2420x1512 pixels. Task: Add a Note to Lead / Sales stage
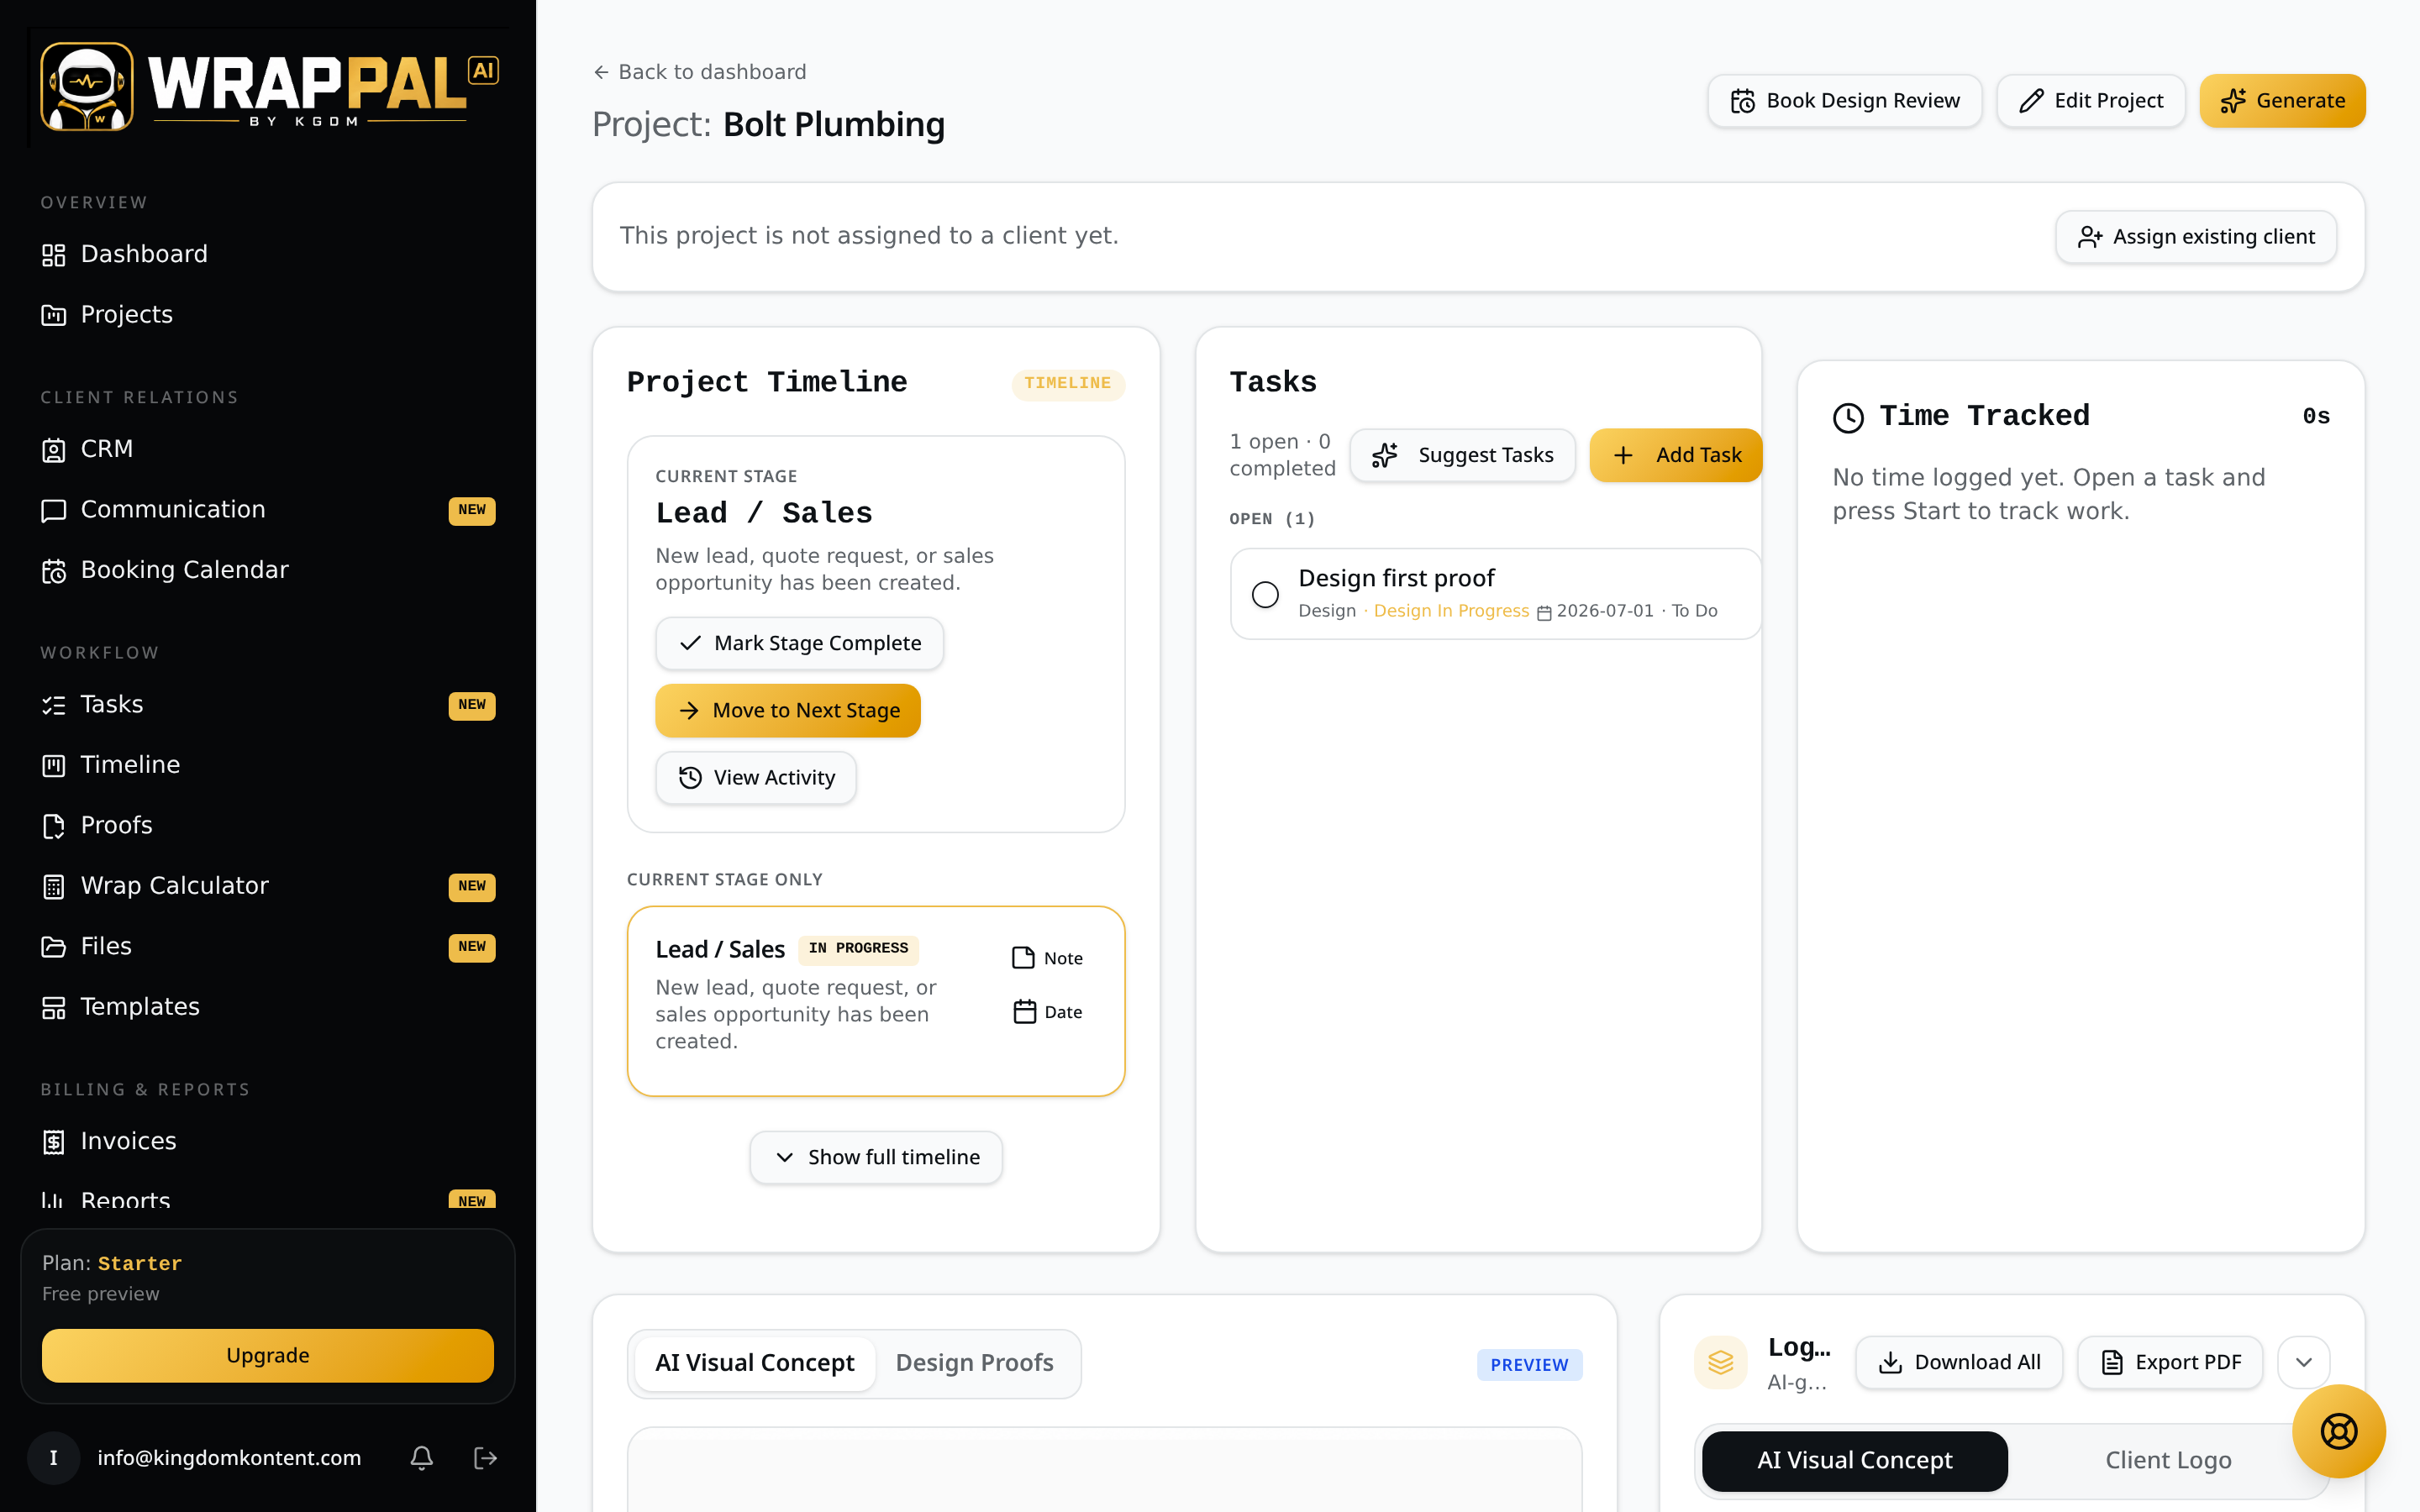click(1047, 958)
